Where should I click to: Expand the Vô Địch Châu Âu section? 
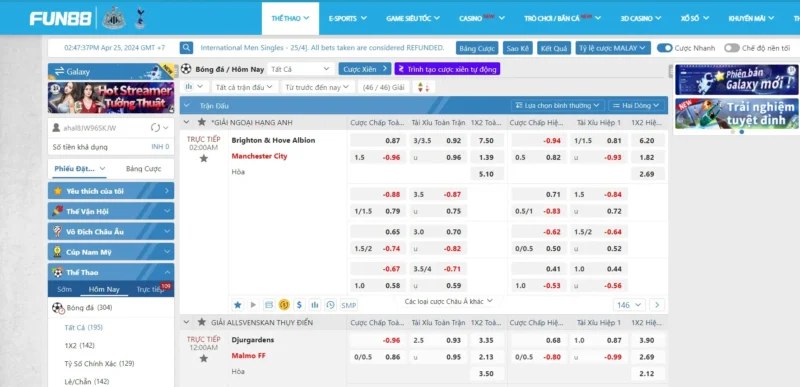click(111, 231)
